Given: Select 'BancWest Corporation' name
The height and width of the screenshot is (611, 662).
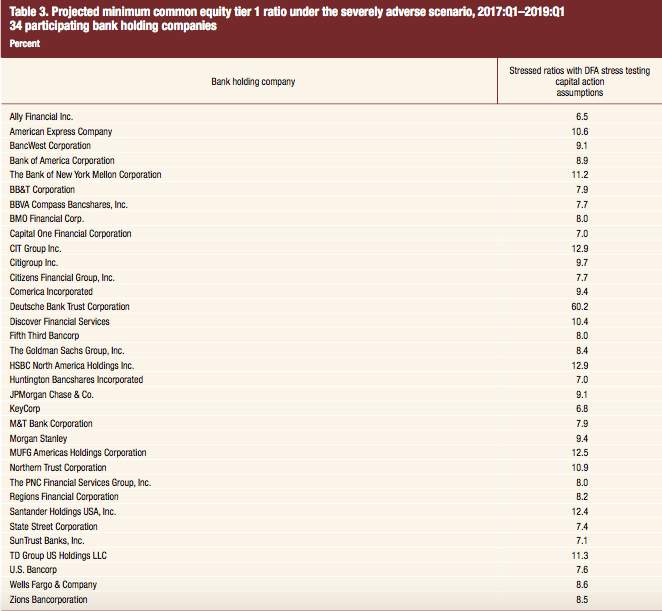Looking at the screenshot, I should [50, 146].
